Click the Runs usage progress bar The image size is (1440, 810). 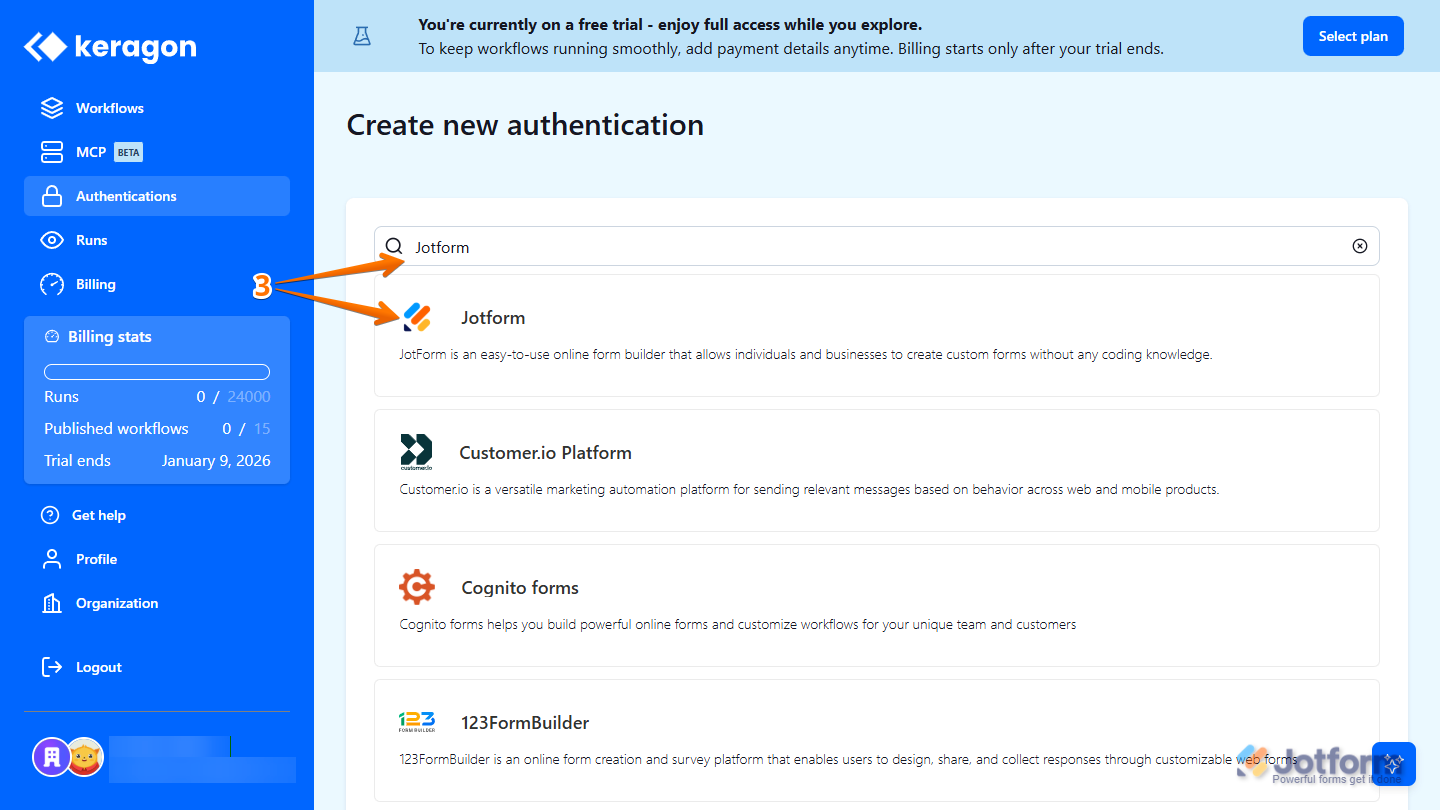156,371
